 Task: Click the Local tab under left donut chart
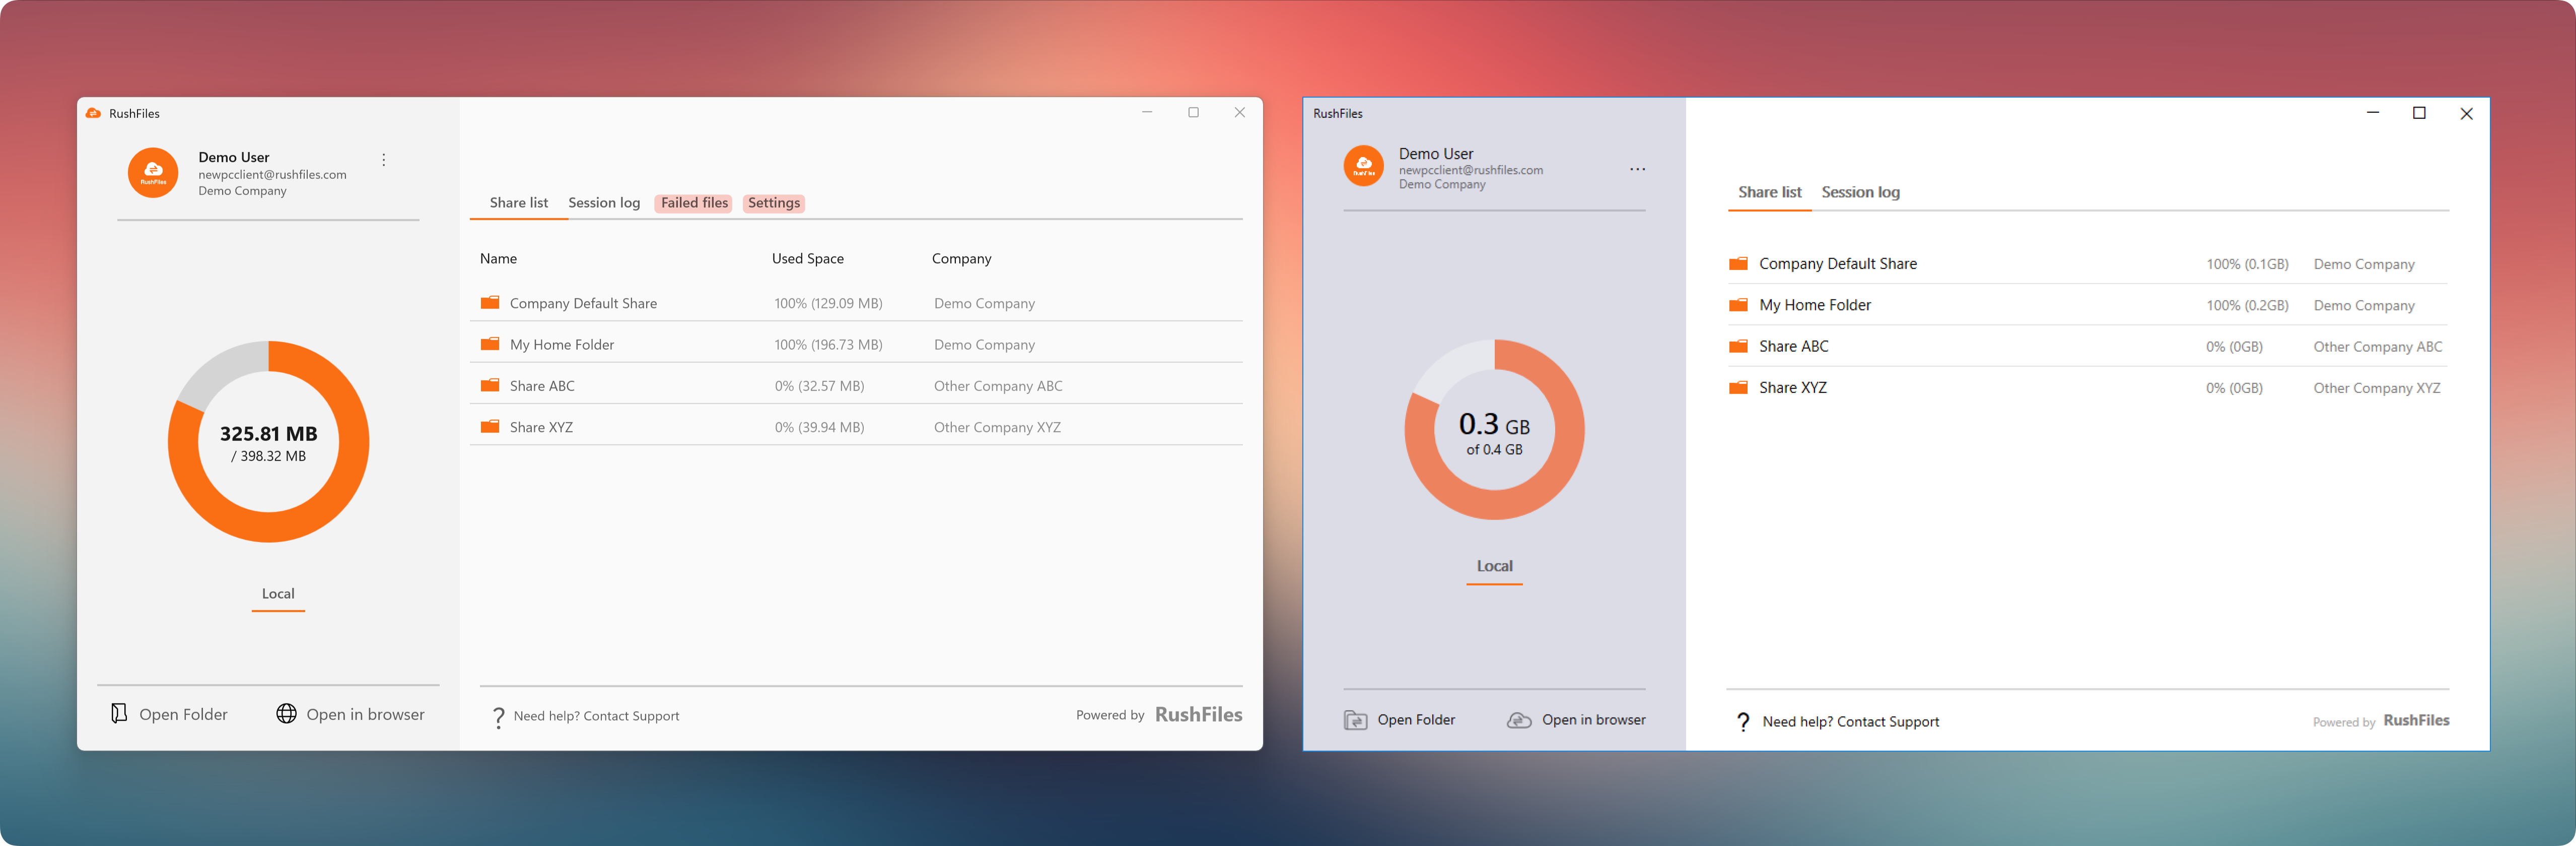click(x=278, y=594)
